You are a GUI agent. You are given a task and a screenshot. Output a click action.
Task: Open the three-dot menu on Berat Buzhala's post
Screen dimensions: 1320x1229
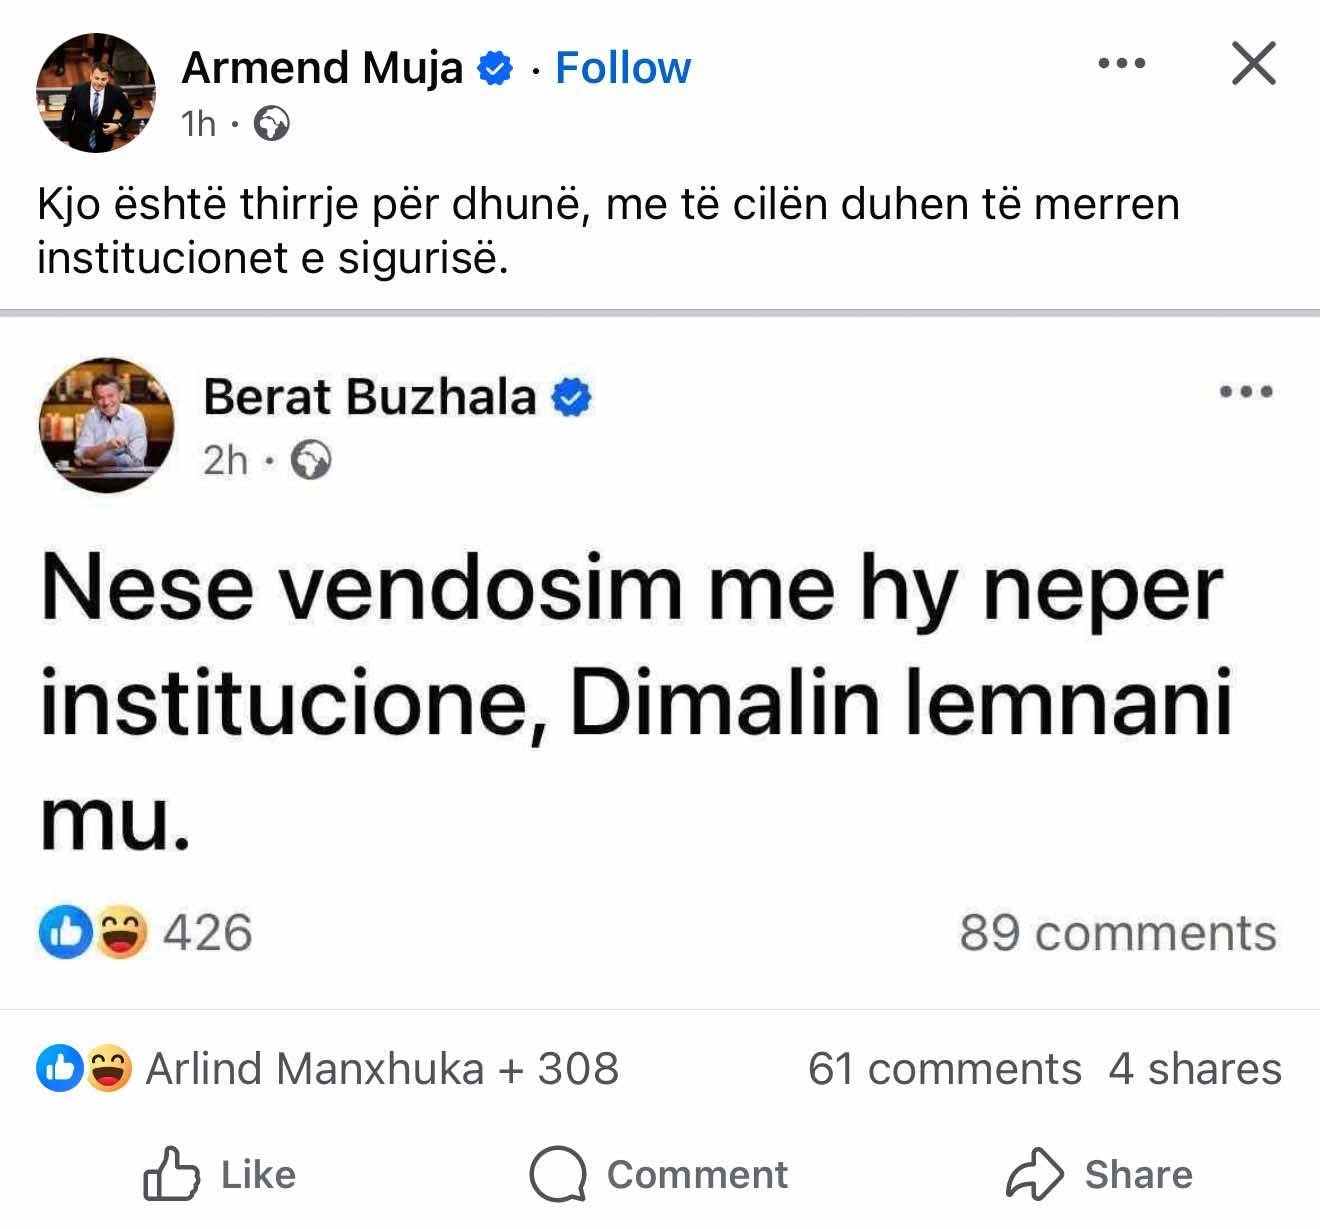[x=1246, y=392]
